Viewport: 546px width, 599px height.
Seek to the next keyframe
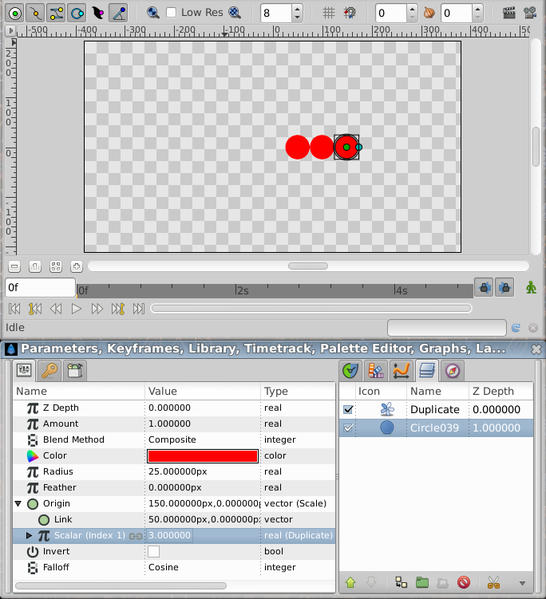(118, 308)
